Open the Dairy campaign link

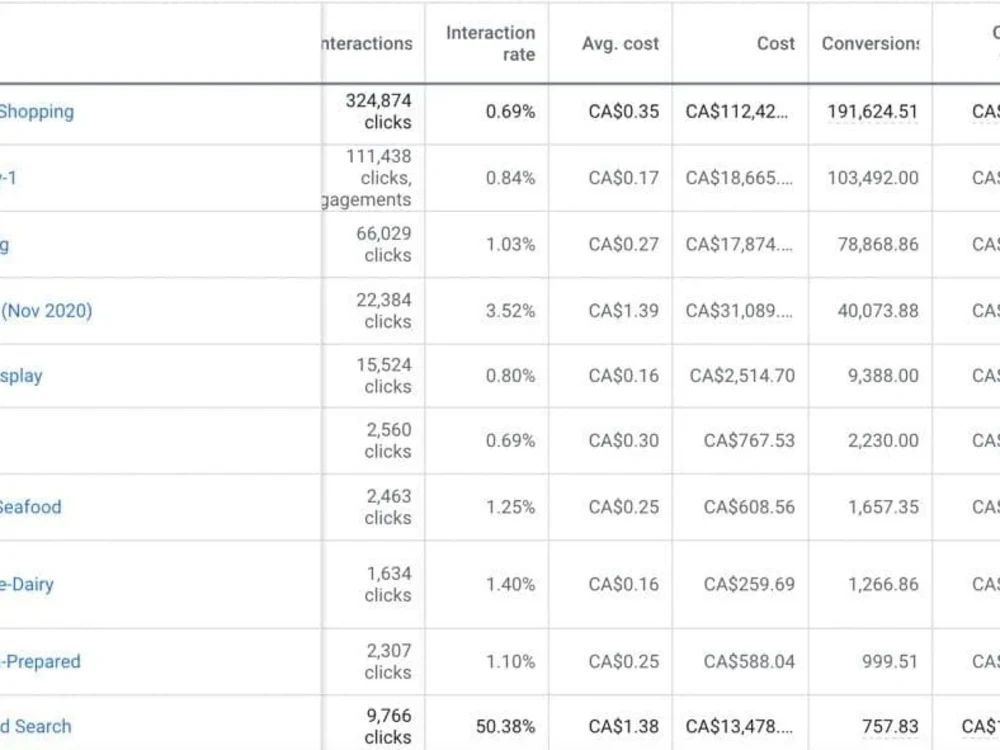[27, 584]
